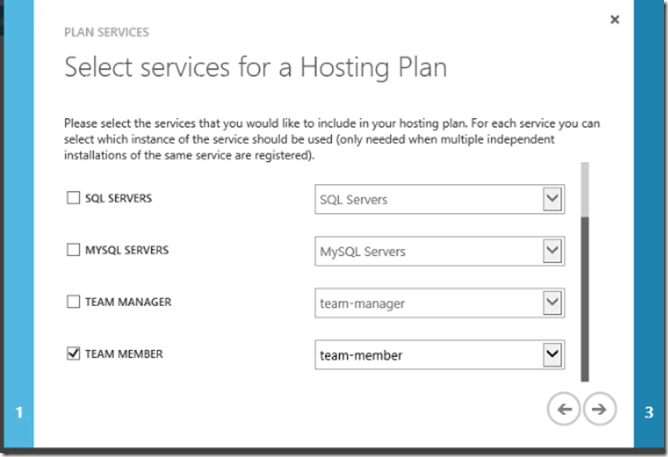Expand the MySQL Servers instance dropdown
668x457 pixels.
click(552, 251)
